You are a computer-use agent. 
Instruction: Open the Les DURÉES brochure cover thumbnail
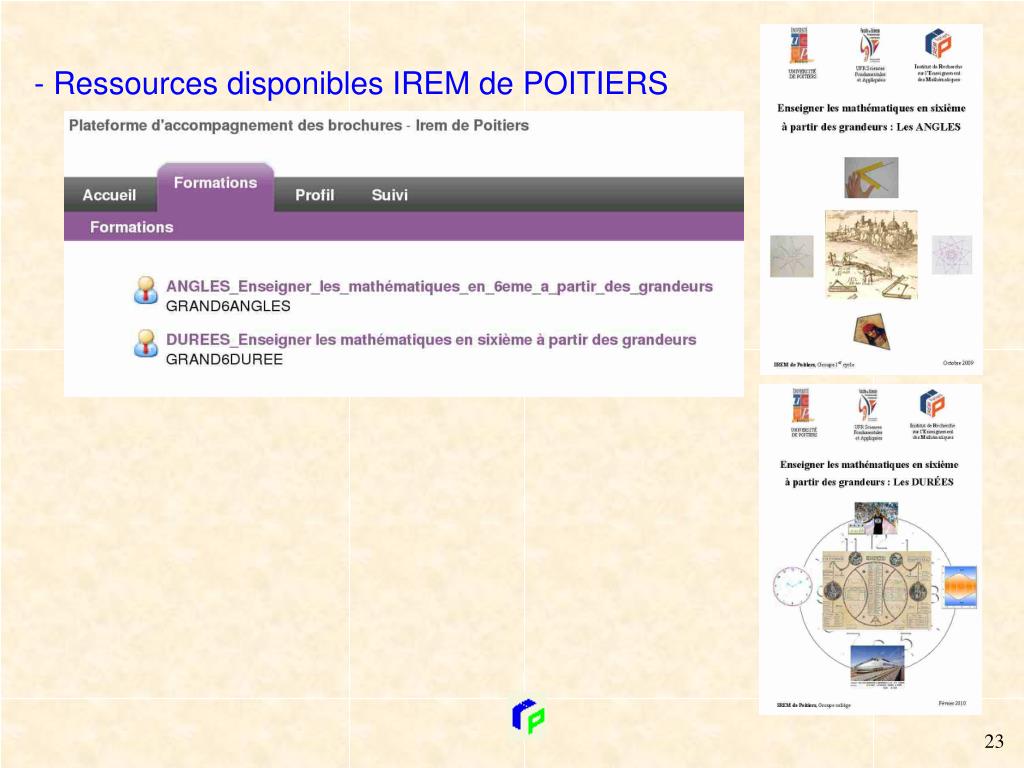[x=871, y=549]
